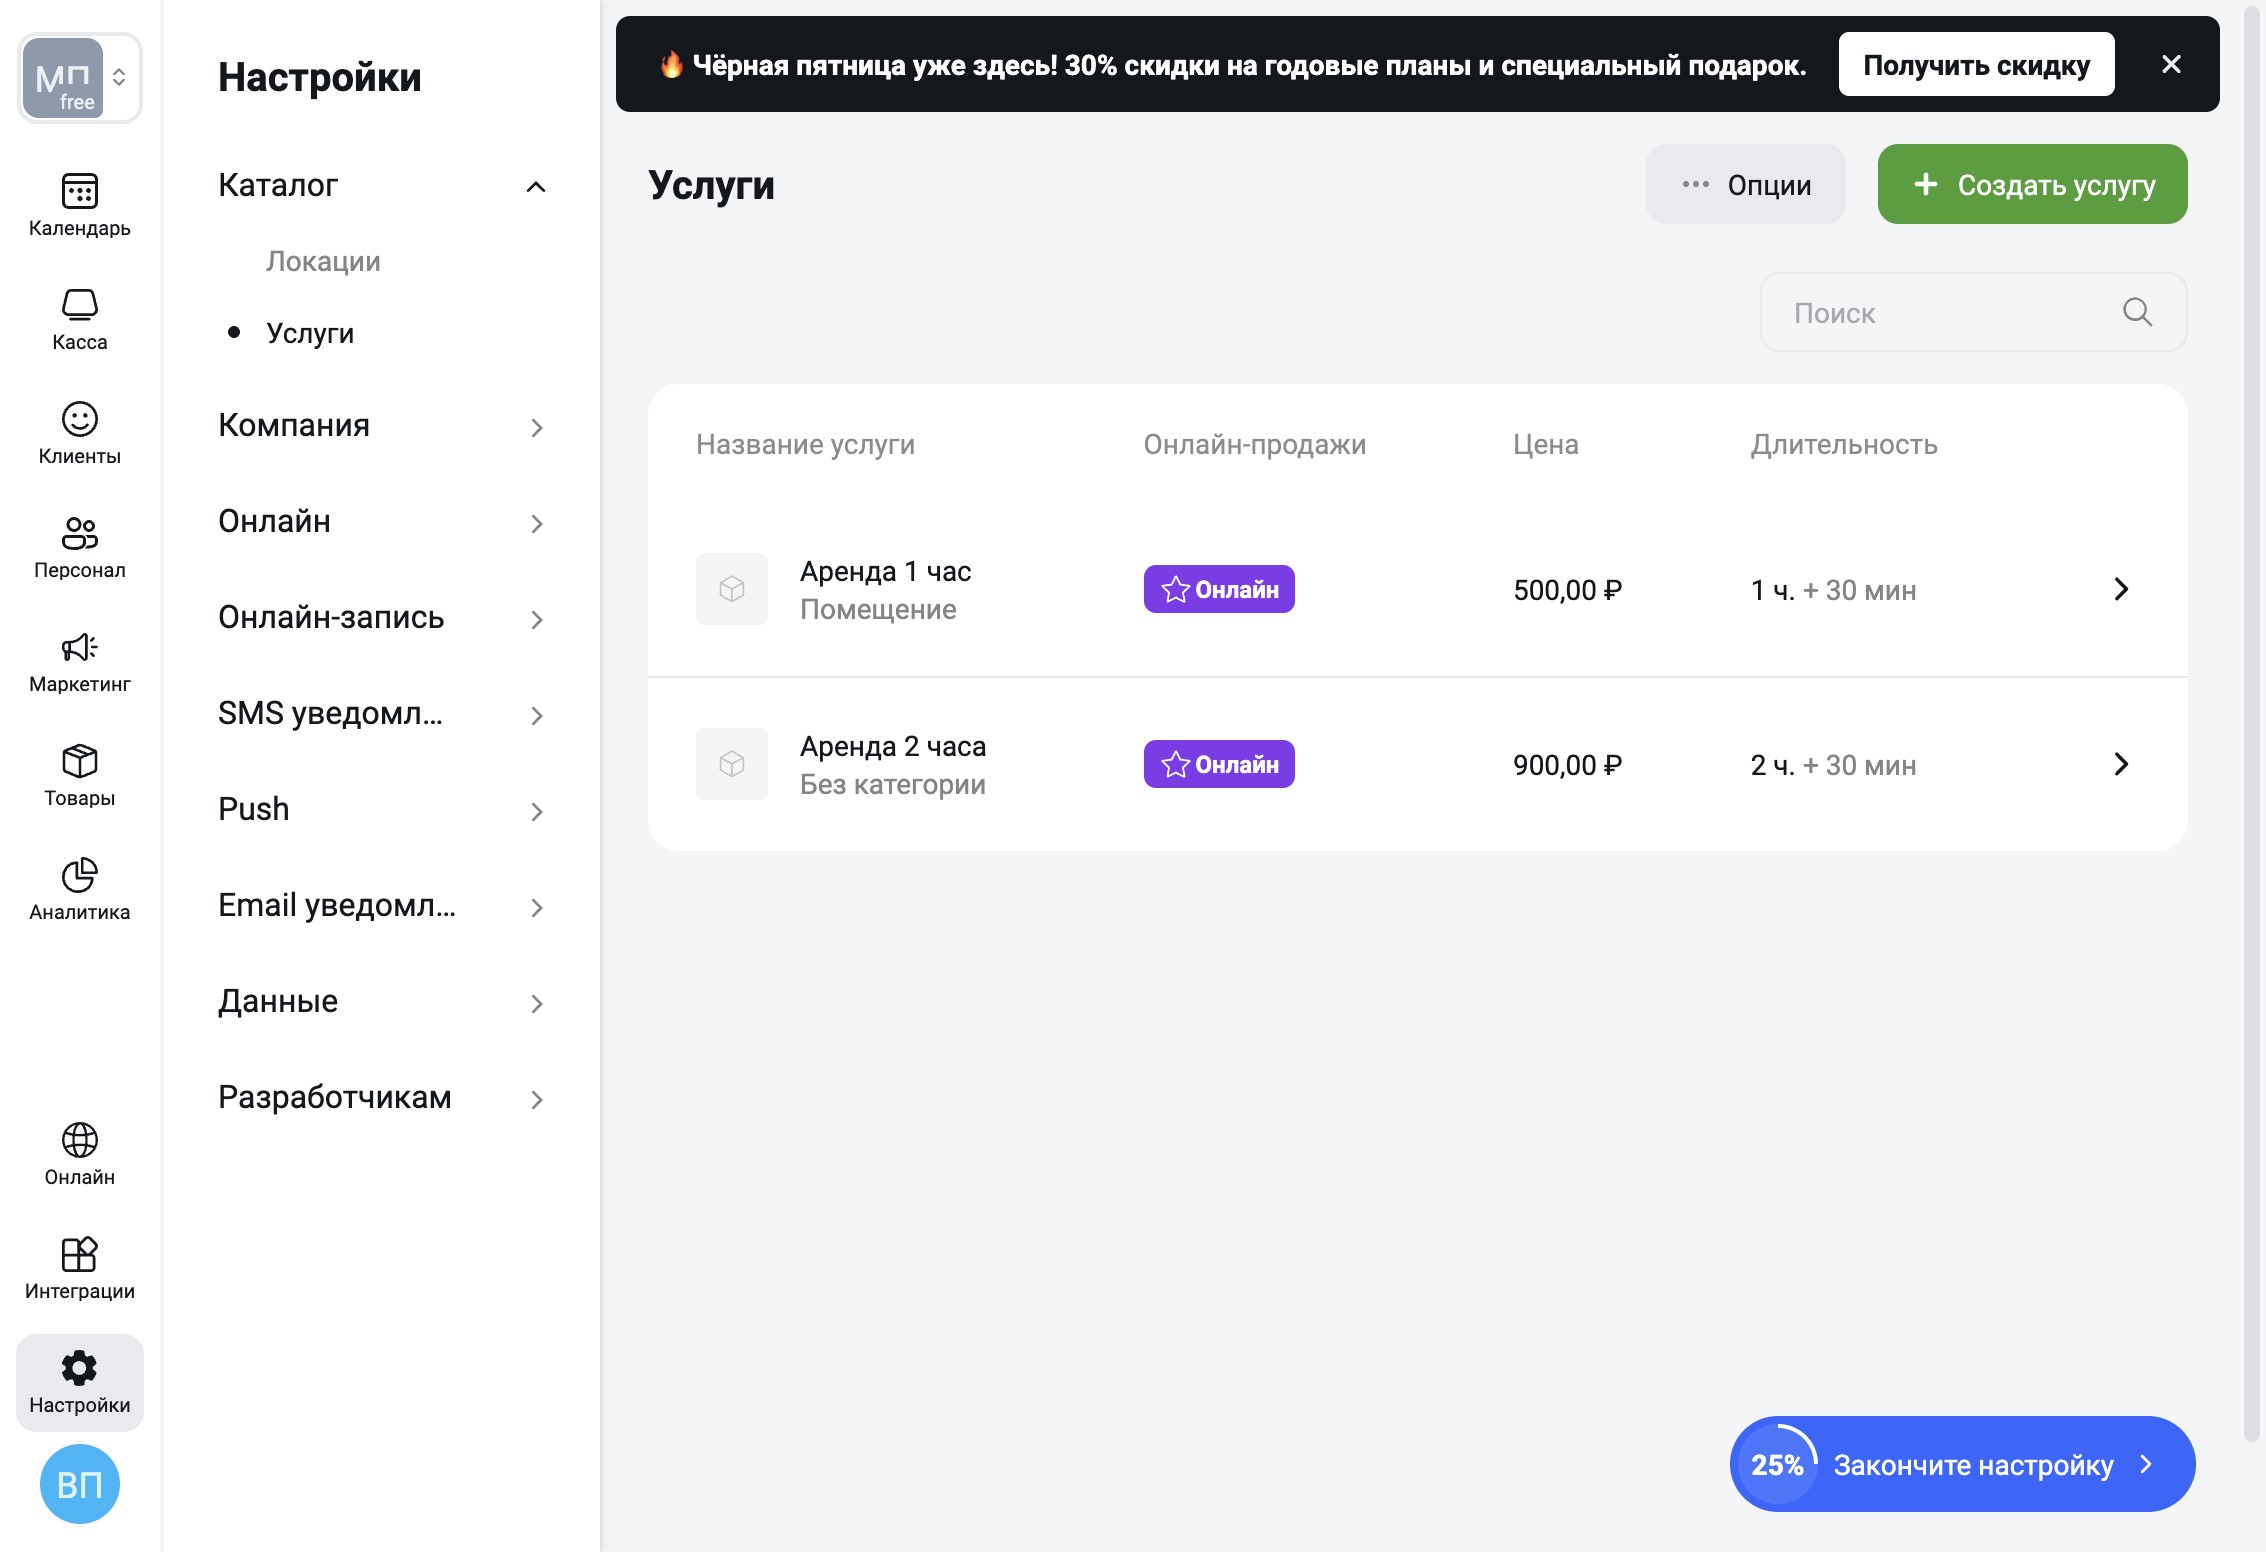Open the Касса cash register icon
Image resolution: width=2266 pixels, height=1552 pixels.
coord(79,305)
